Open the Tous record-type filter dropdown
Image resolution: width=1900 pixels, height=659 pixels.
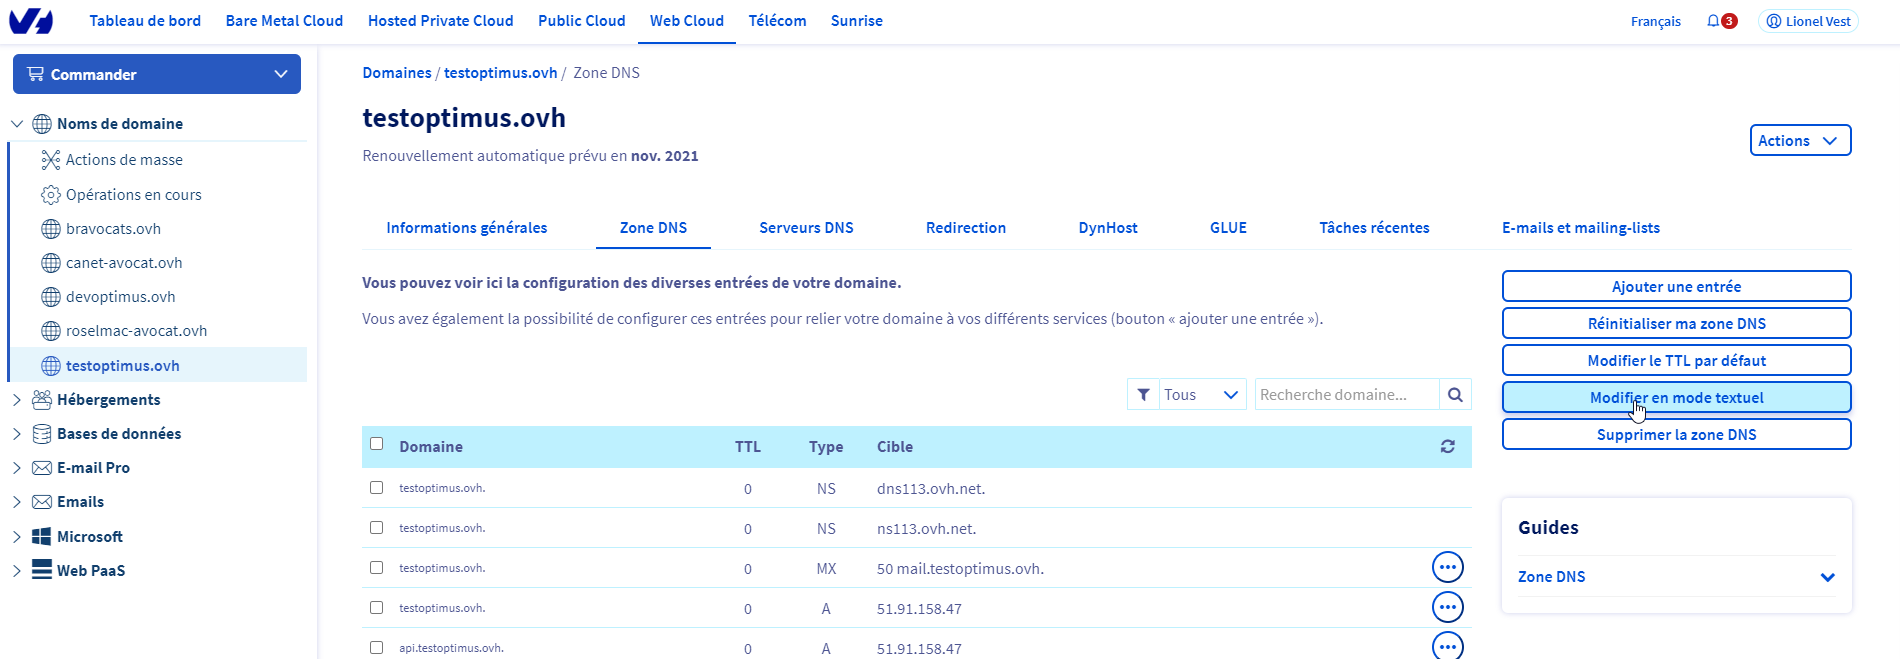point(1201,395)
